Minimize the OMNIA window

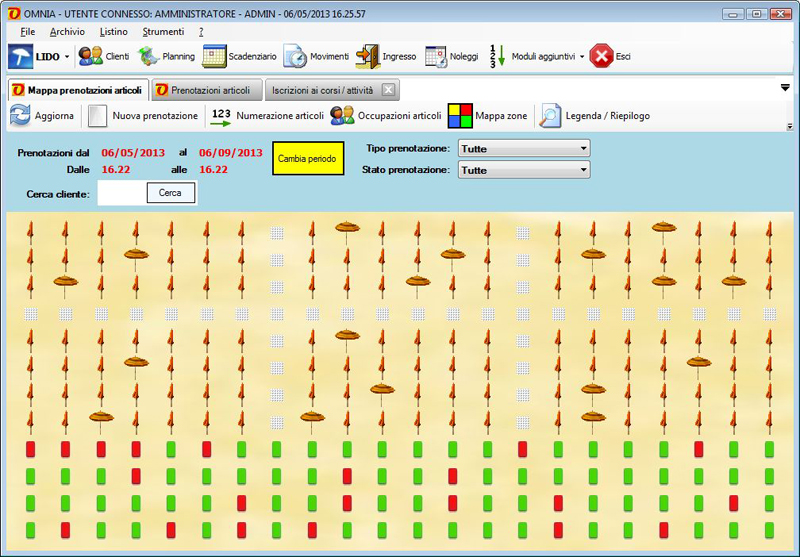733,14
